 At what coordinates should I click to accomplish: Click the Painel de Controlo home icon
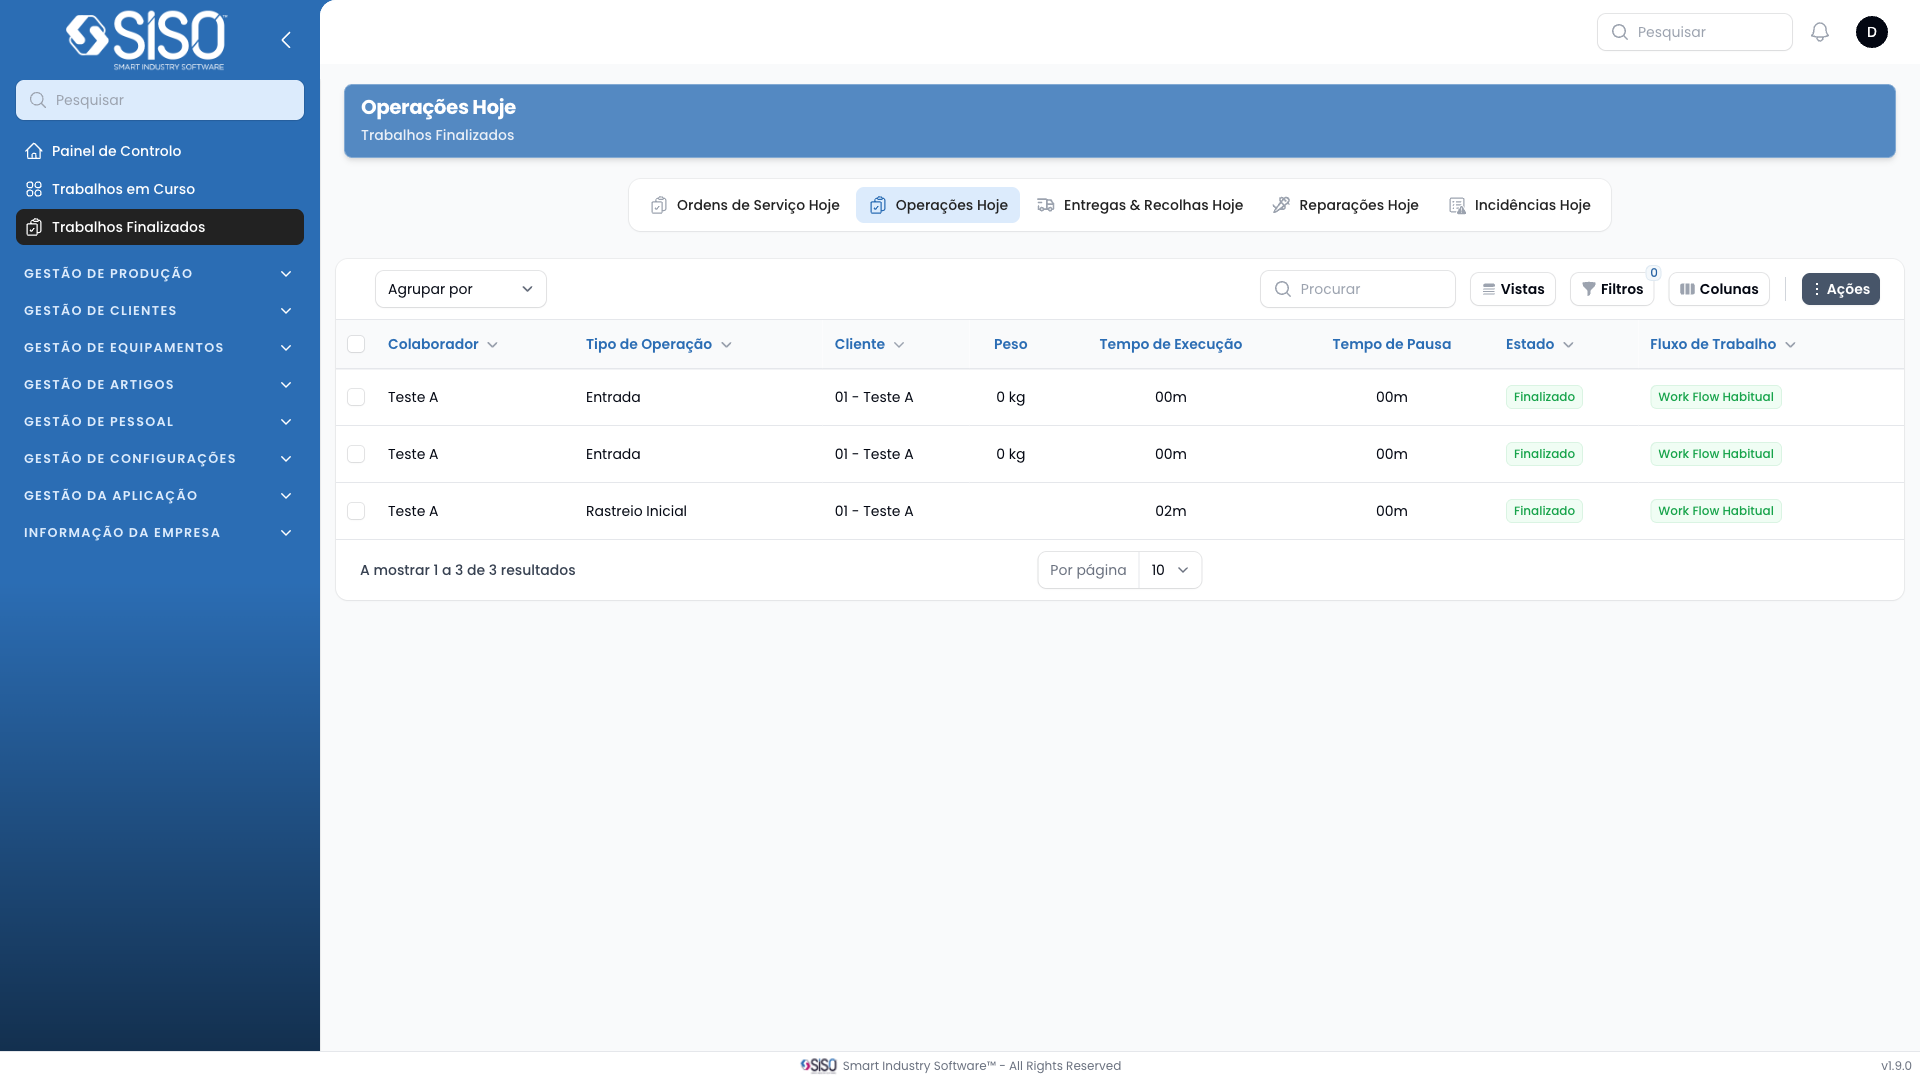click(x=34, y=151)
